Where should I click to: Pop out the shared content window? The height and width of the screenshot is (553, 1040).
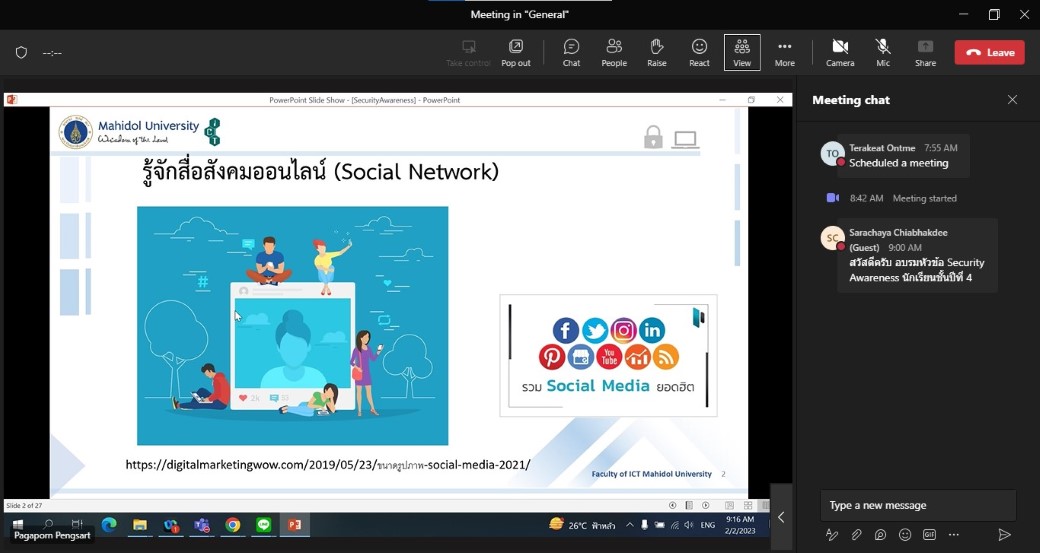(x=516, y=52)
